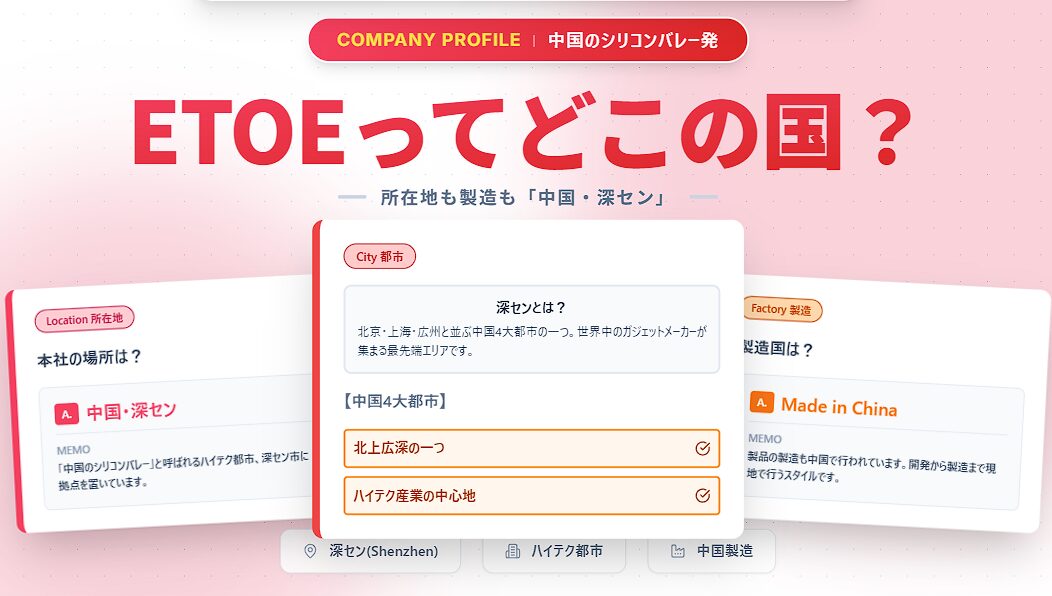
Task: Select the red A. answer icon under 本社の場所は？
Action: pos(66,411)
